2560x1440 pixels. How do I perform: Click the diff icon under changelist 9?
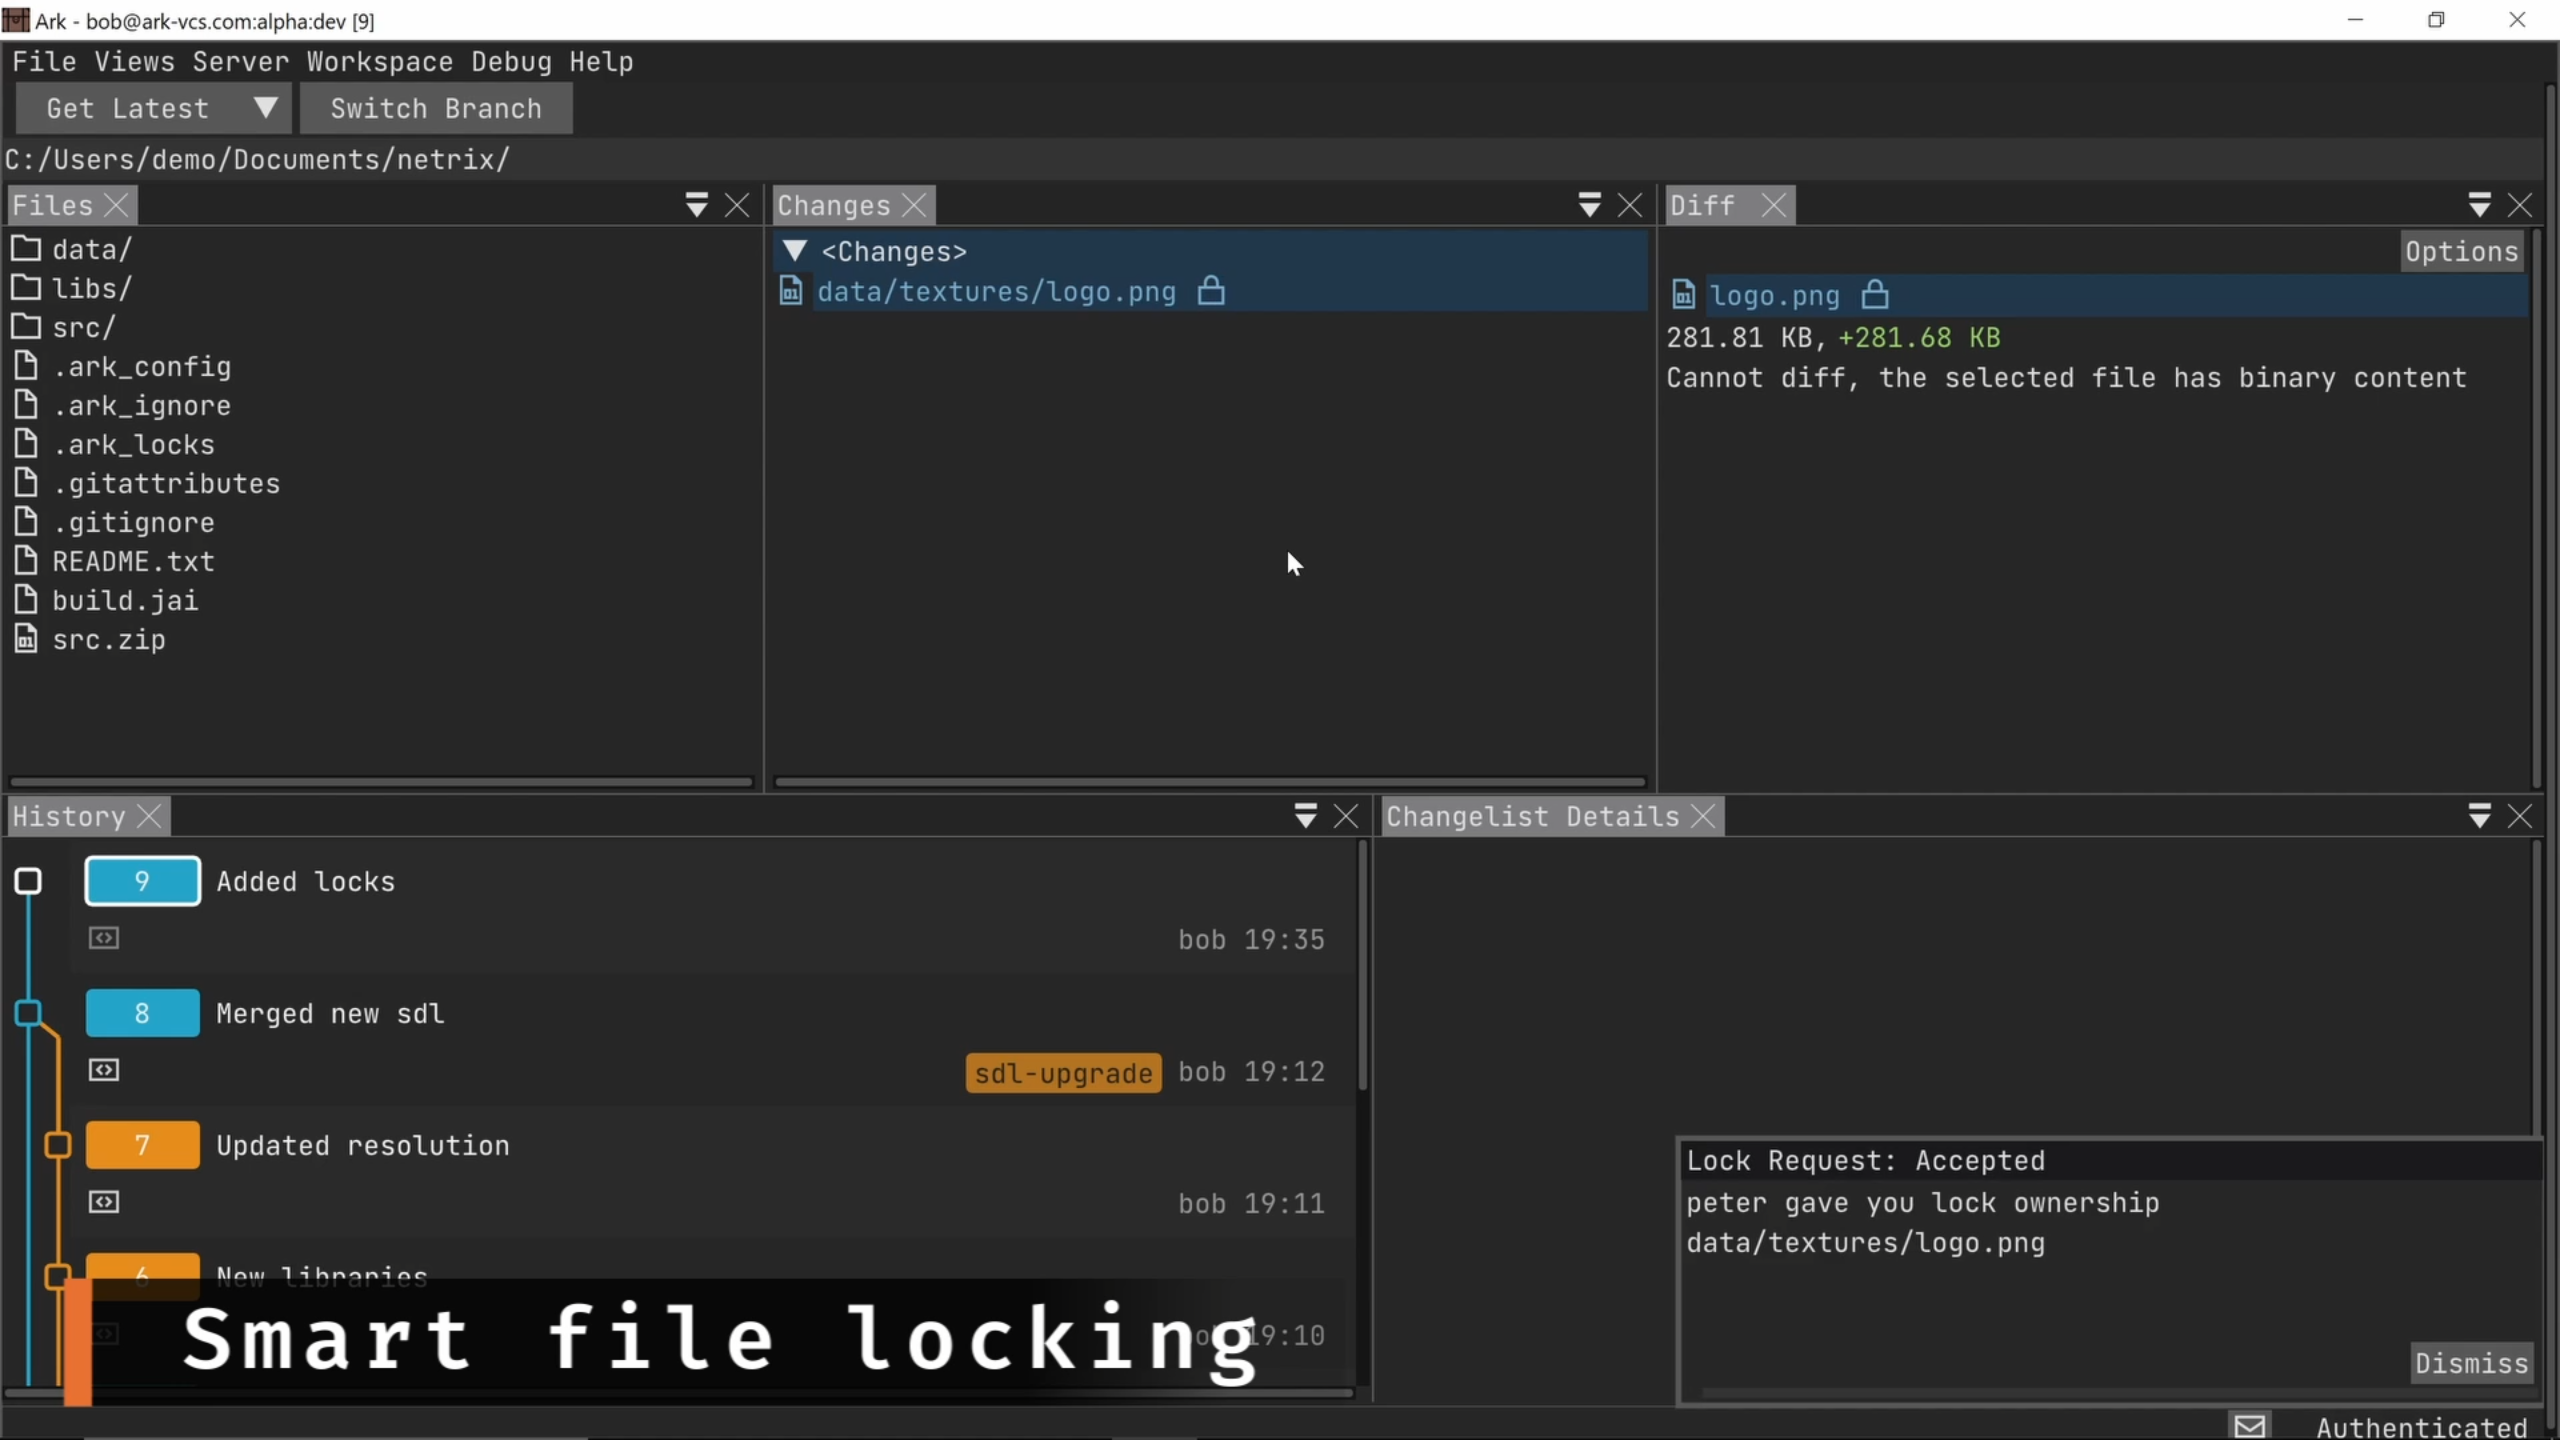(104, 938)
